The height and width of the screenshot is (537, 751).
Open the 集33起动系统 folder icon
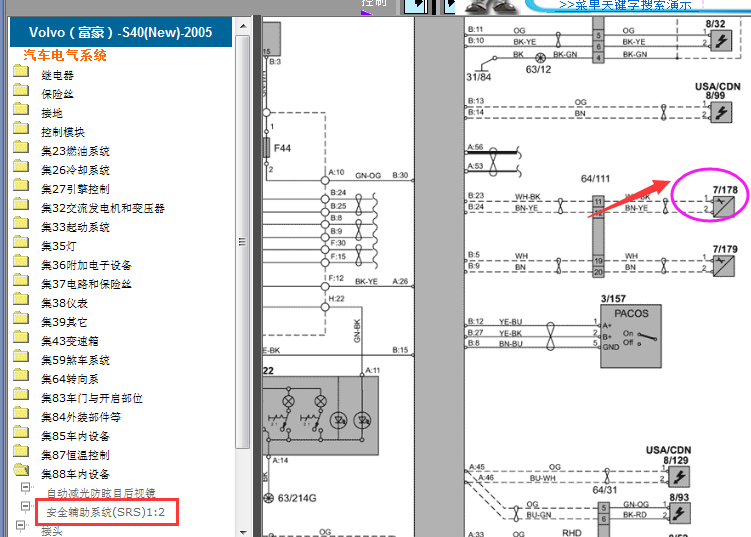(21, 224)
